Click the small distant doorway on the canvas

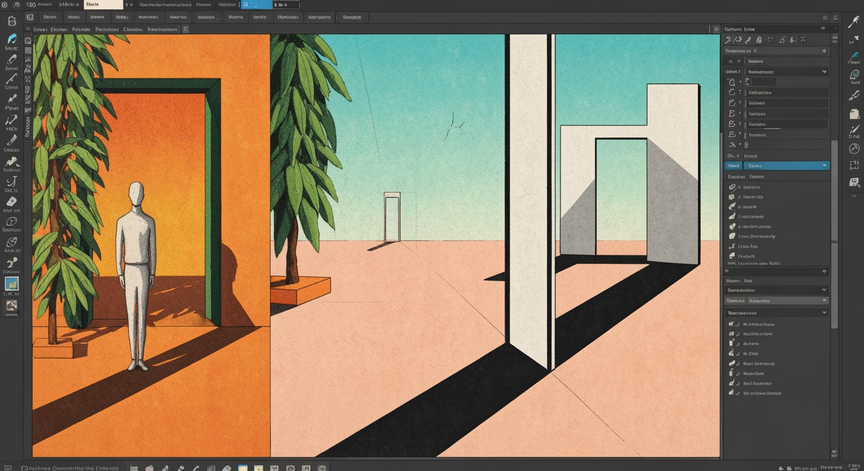pos(392,216)
